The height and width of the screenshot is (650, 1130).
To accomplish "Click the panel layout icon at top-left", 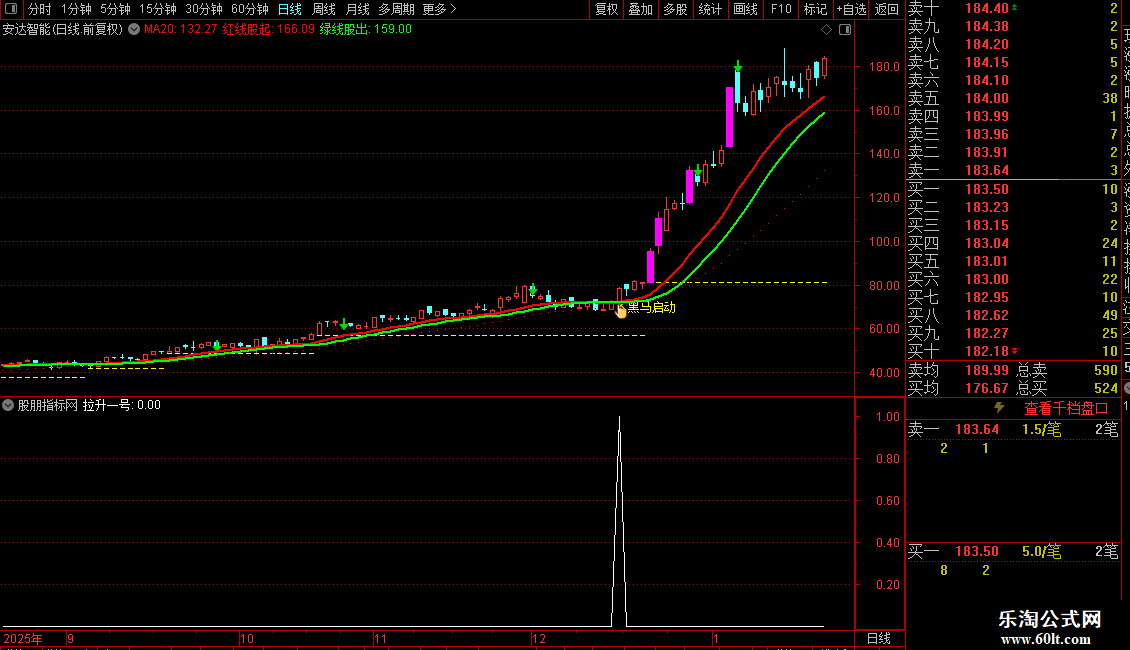I will (11, 9).
